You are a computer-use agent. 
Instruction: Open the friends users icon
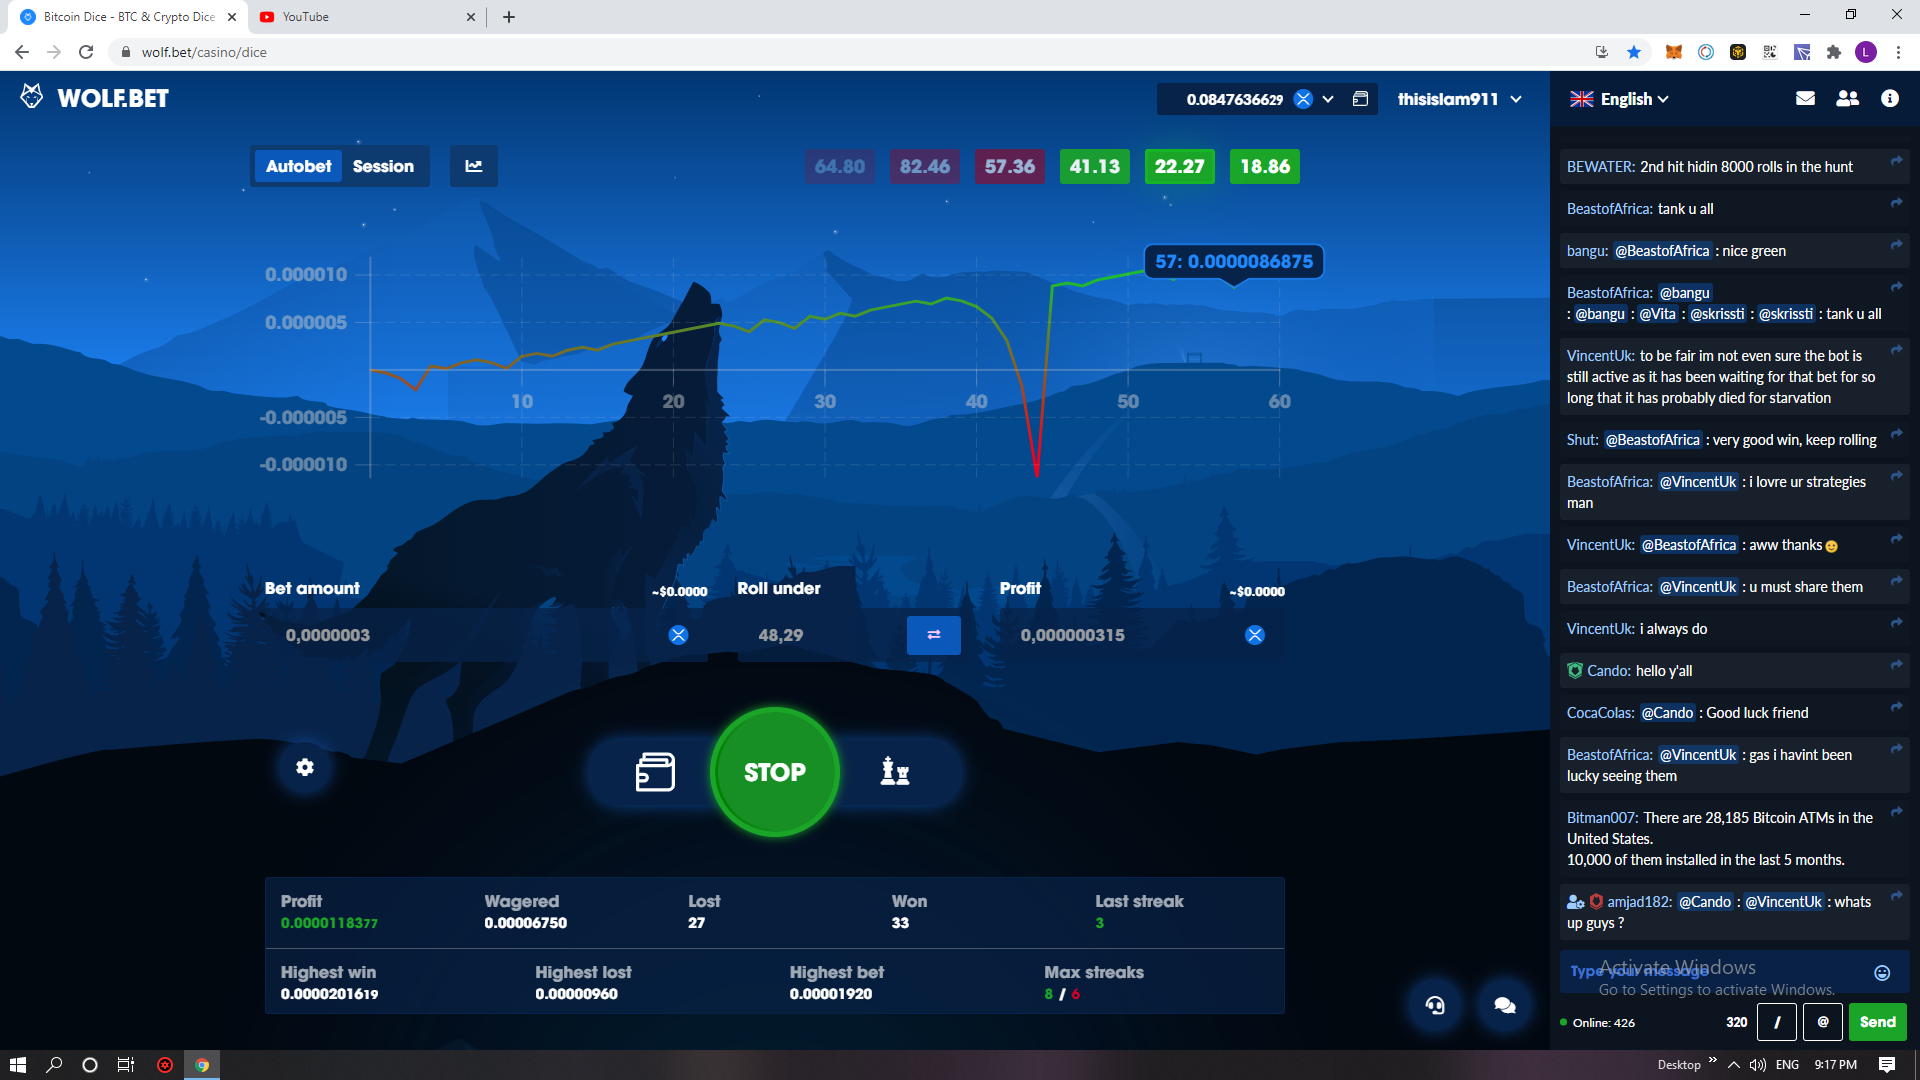(x=1847, y=98)
